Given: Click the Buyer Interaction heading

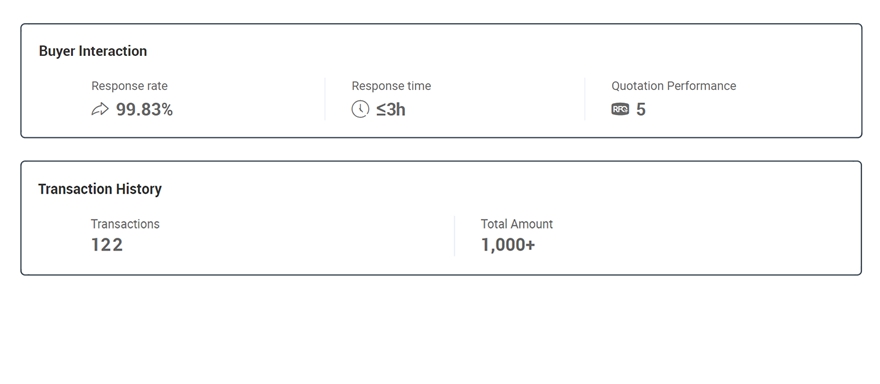Looking at the screenshot, I should pyautogui.click(x=93, y=51).
